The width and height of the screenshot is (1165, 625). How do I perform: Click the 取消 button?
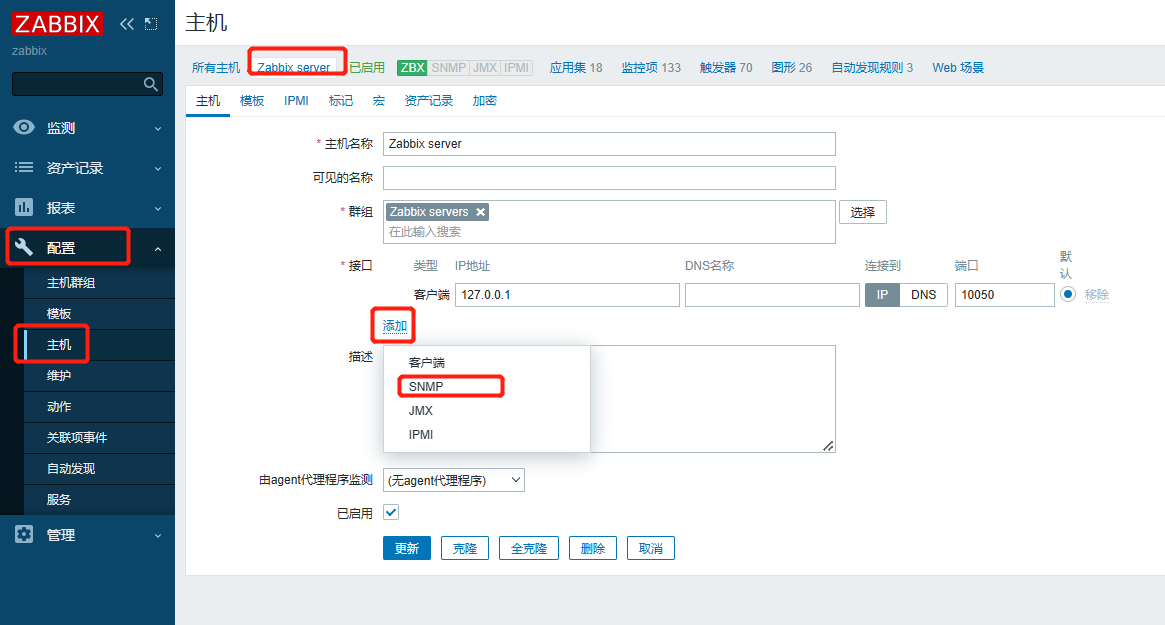click(651, 548)
